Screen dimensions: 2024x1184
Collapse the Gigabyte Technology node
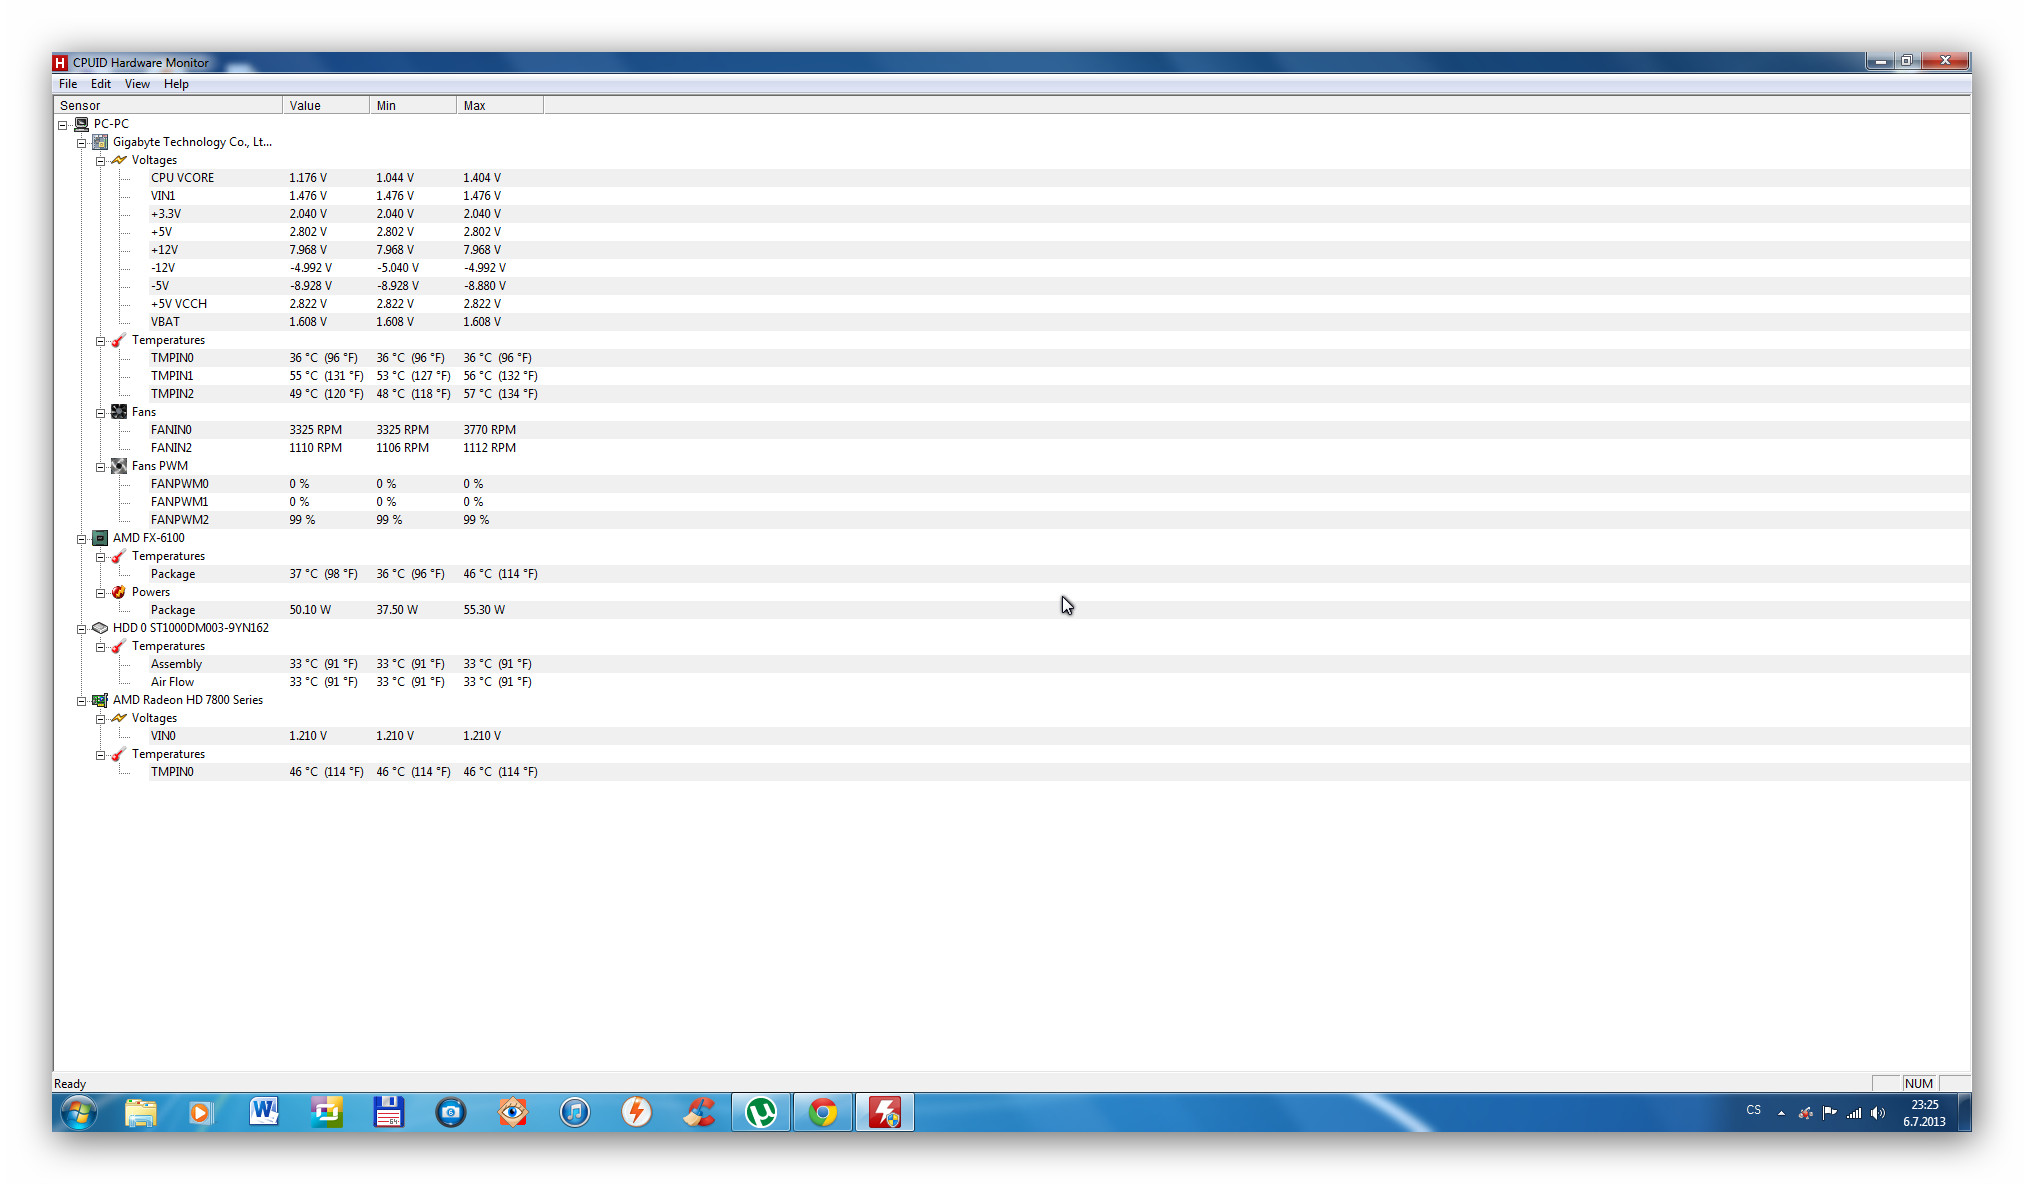point(82,143)
